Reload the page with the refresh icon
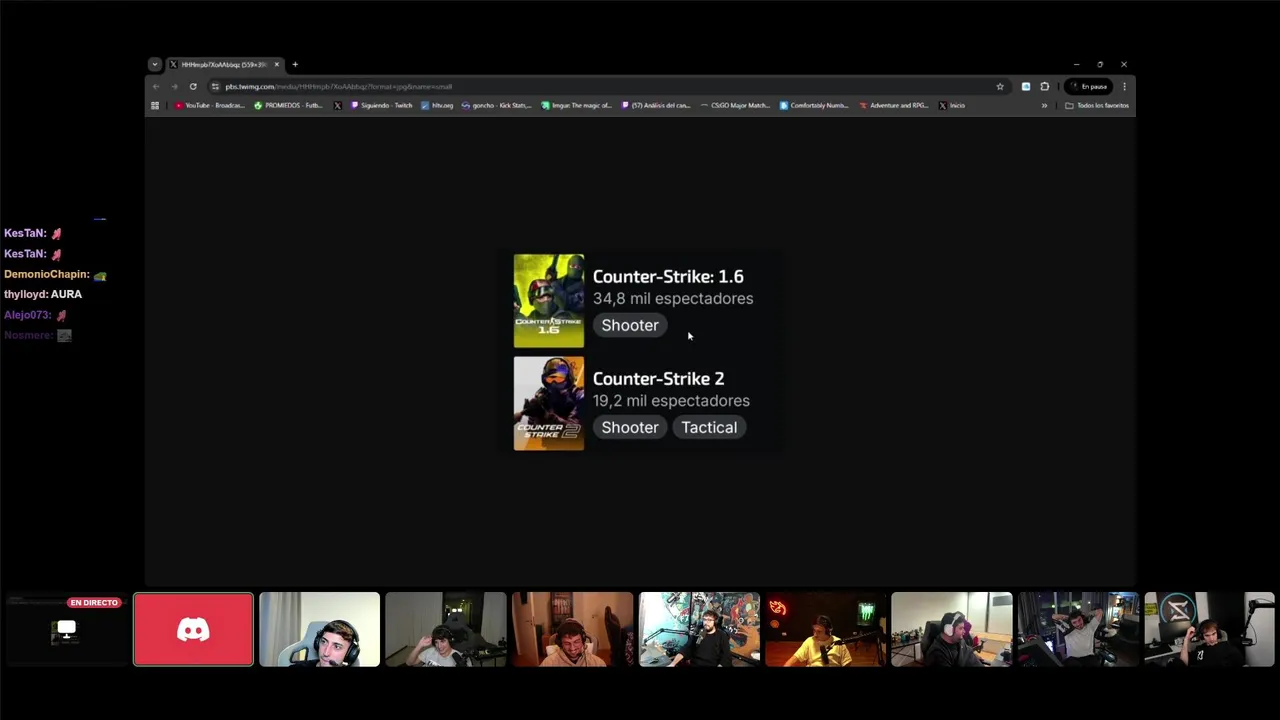This screenshot has height=720, width=1280. point(193,86)
